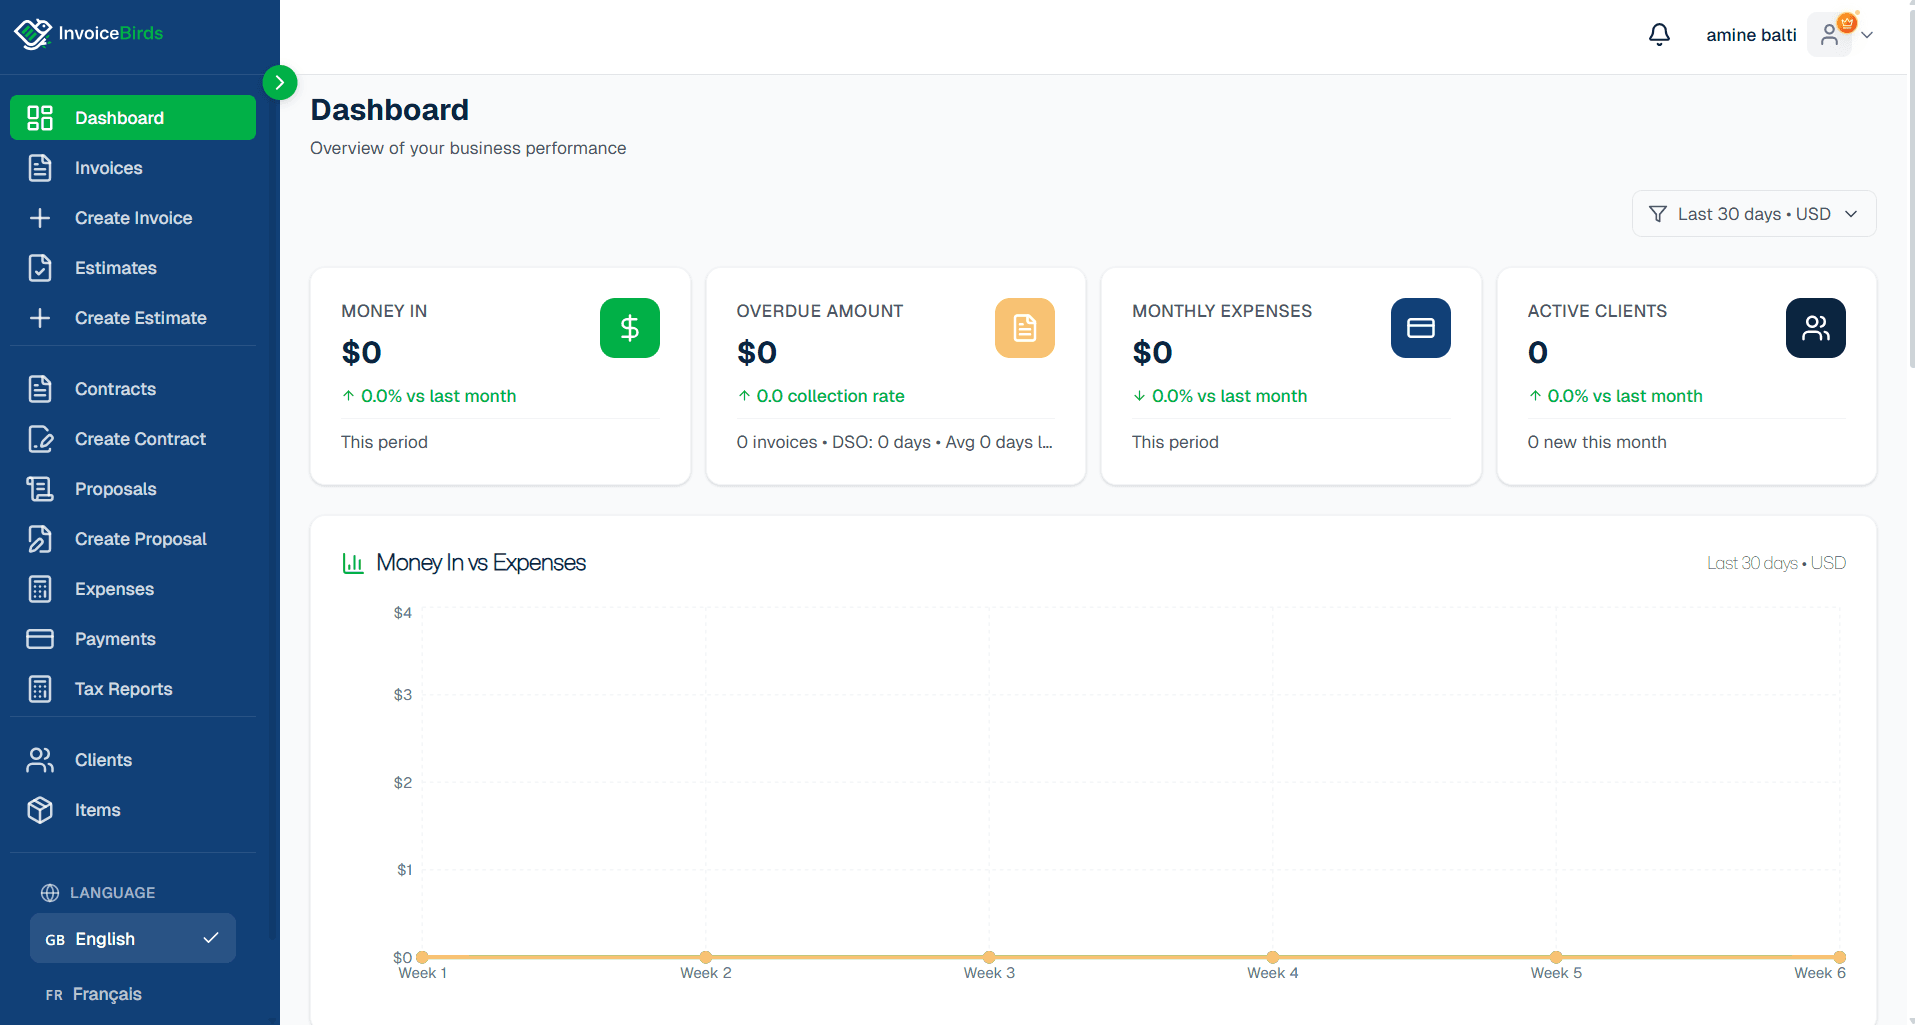This screenshot has height=1025, width=1915.
Task: Click the Estimates checkmark file icon
Action: tap(40, 268)
